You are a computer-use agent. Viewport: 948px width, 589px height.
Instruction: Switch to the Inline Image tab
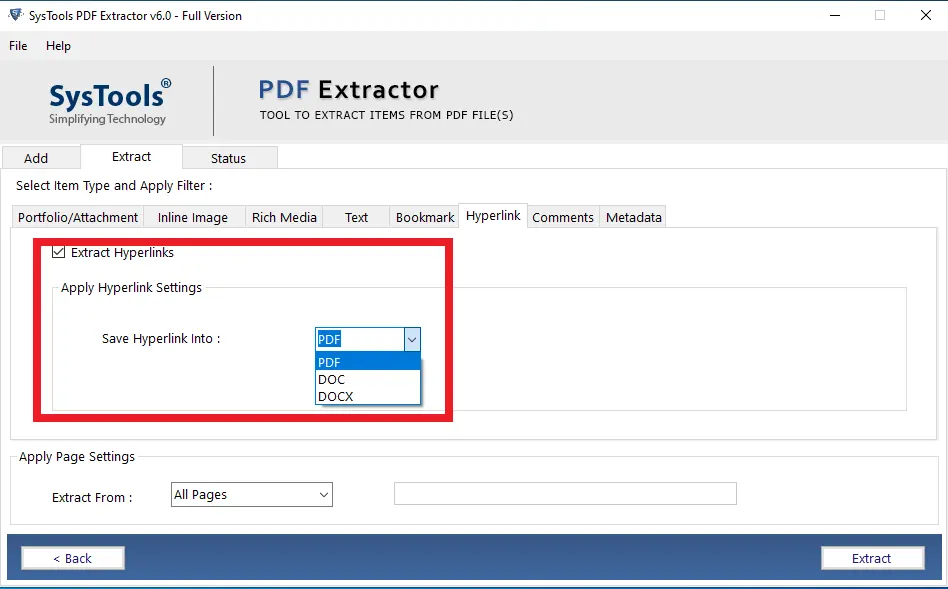point(193,217)
